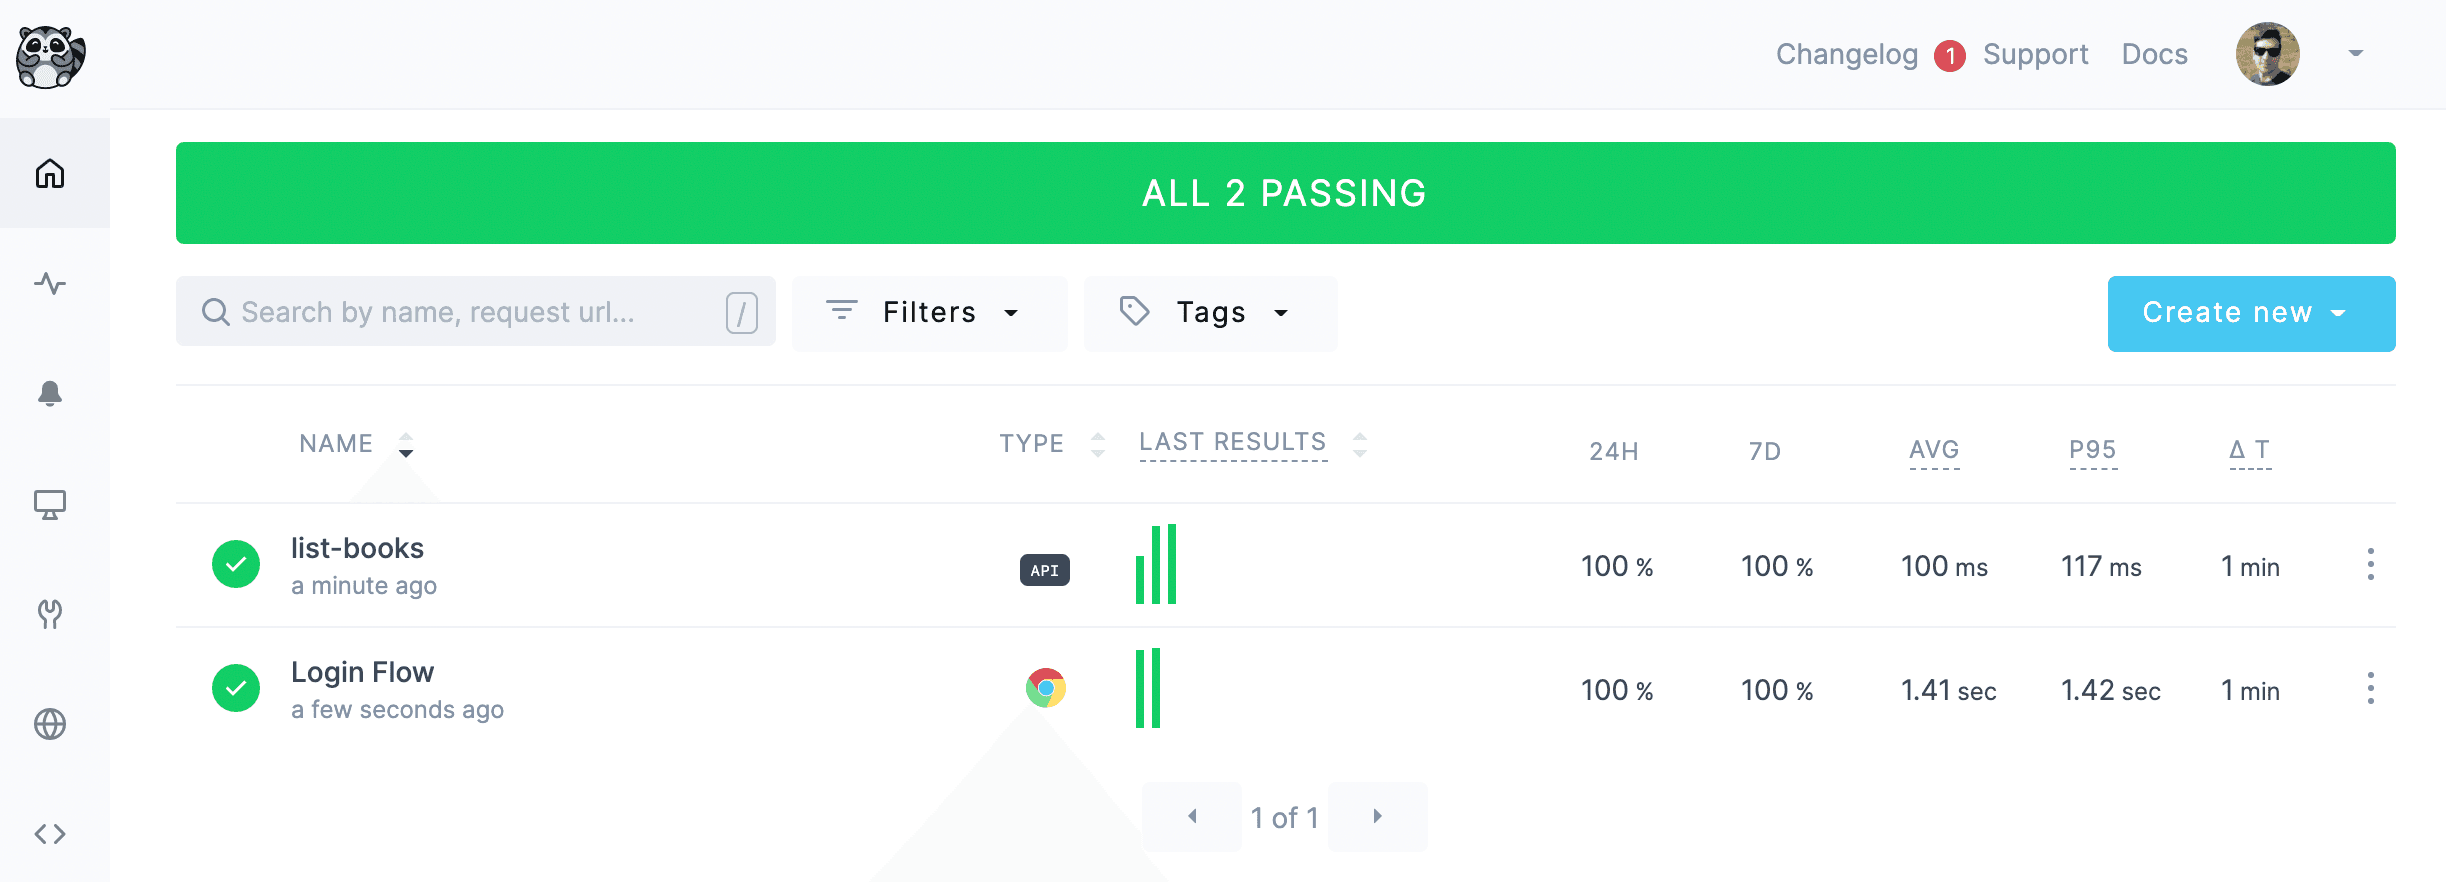Image resolution: width=2446 pixels, height=882 pixels.
Task: Expand the Filters dropdown
Action: click(x=928, y=313)
